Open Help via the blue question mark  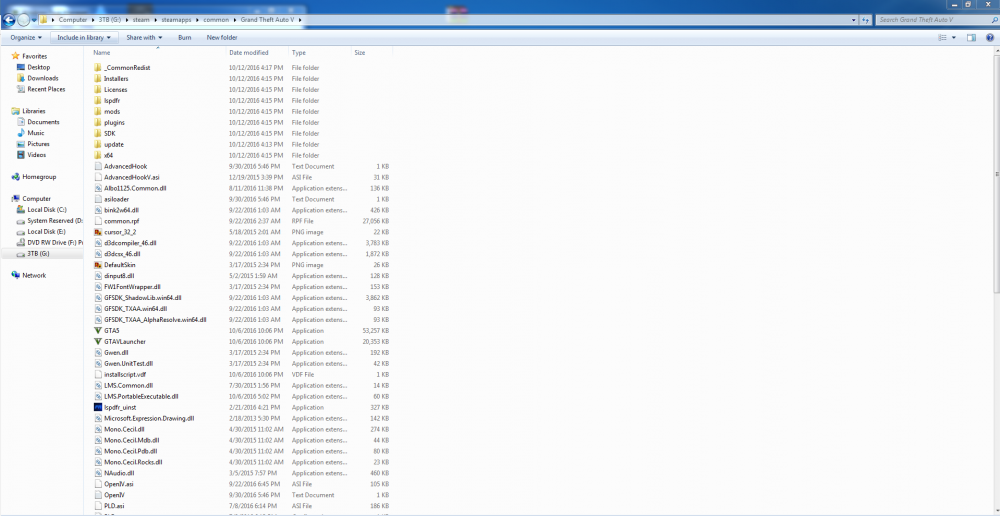[990, 38]
